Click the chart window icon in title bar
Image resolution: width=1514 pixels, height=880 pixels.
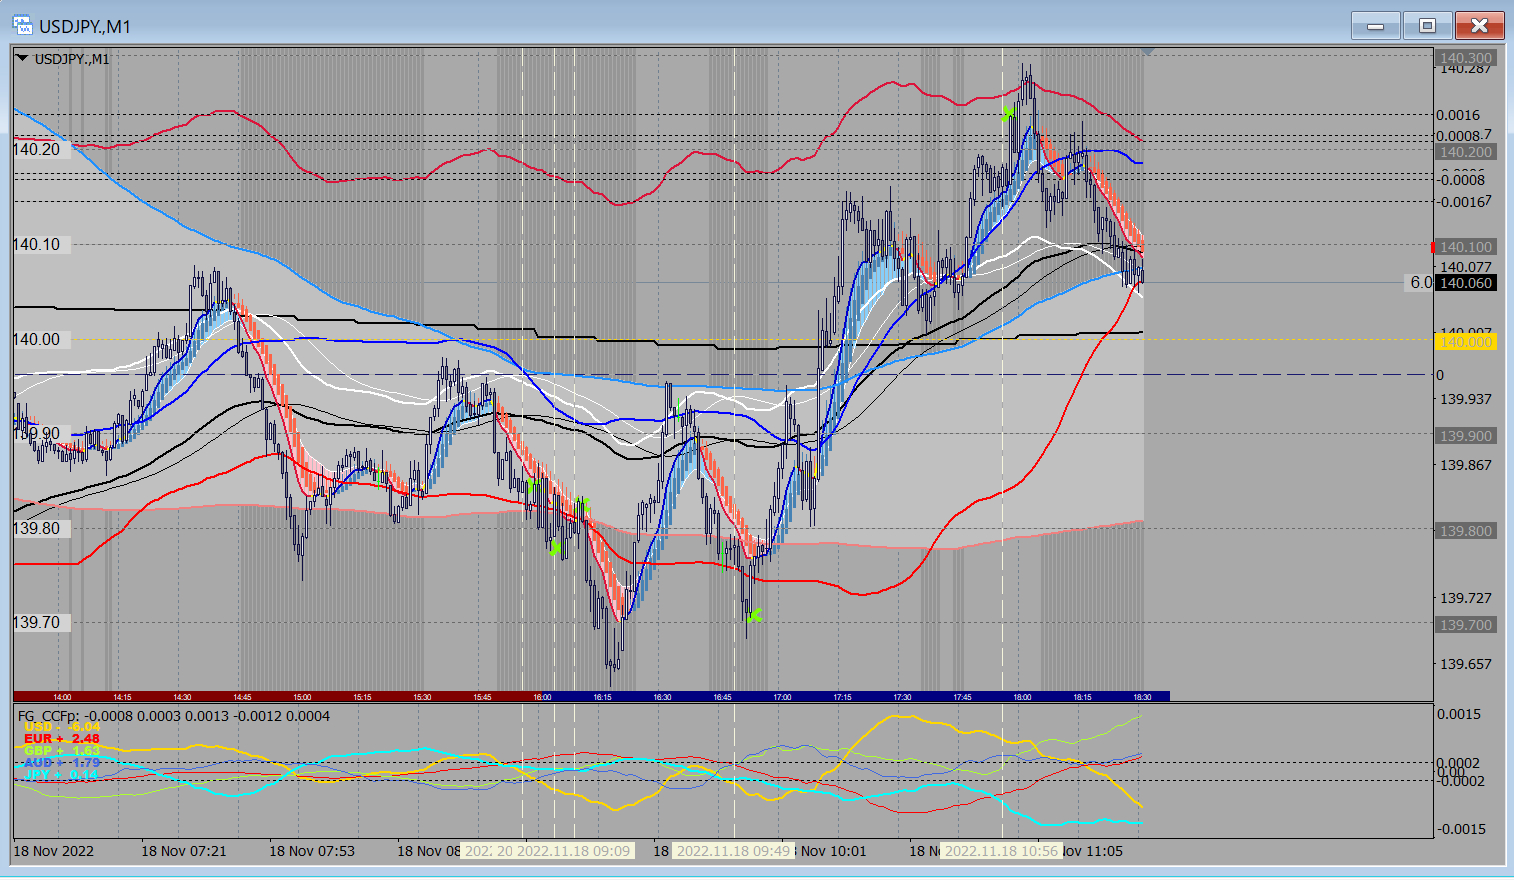click(21, 25)
